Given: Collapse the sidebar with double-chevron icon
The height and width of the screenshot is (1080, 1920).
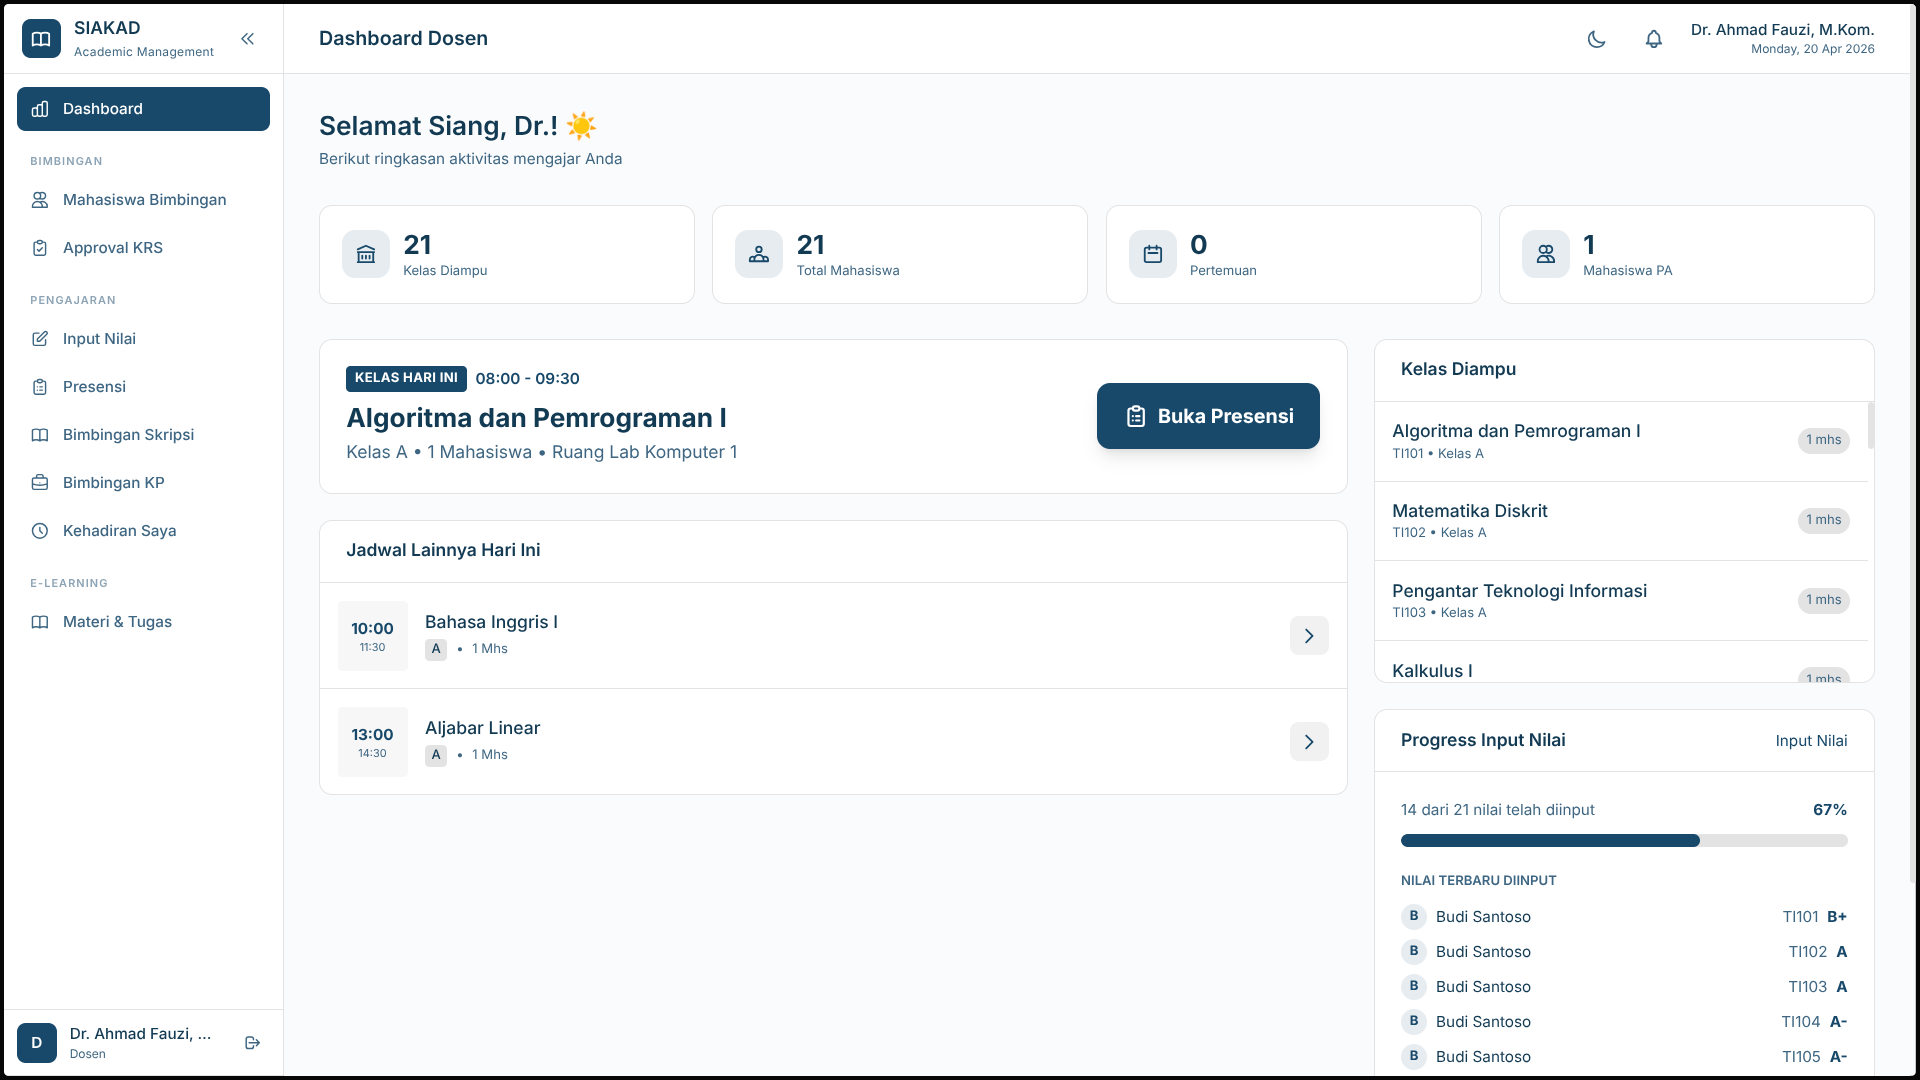Looking at the screenshot, I should pyautogui.click(x=248, y=39).
